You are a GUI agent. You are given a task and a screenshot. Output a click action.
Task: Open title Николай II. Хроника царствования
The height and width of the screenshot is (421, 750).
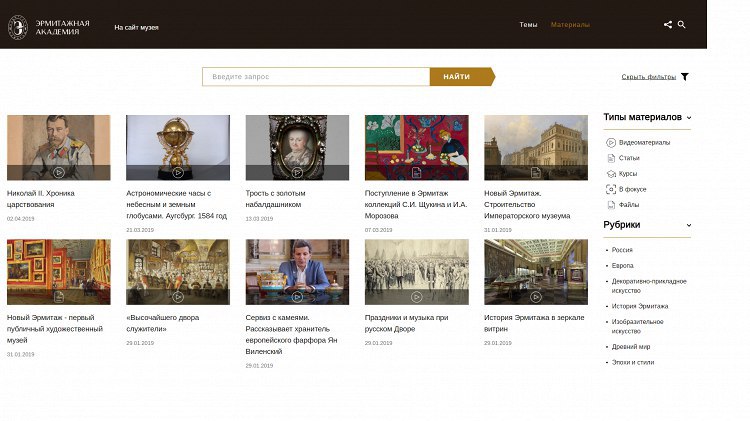click(x=41, y=199)
